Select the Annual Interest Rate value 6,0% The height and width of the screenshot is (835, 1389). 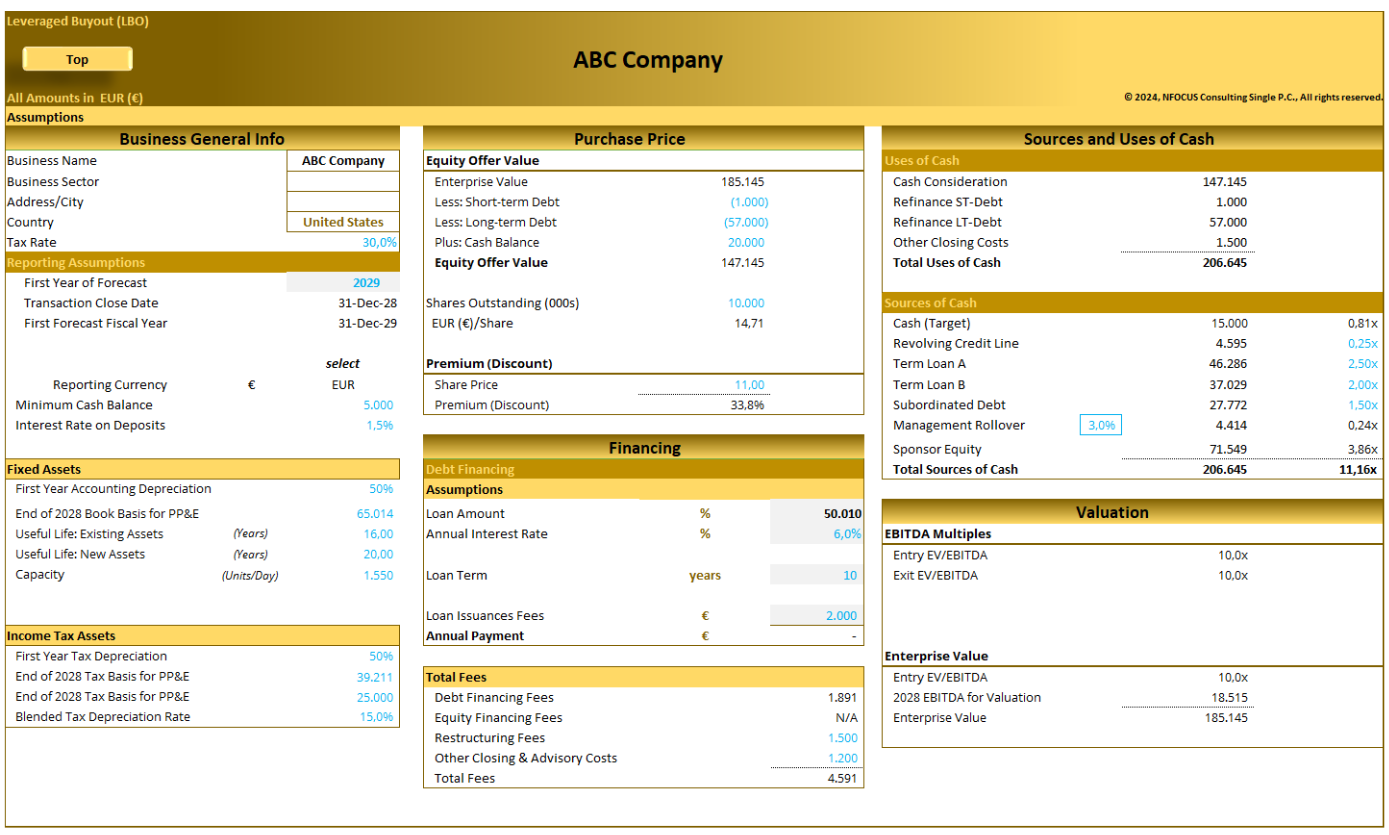816,534
